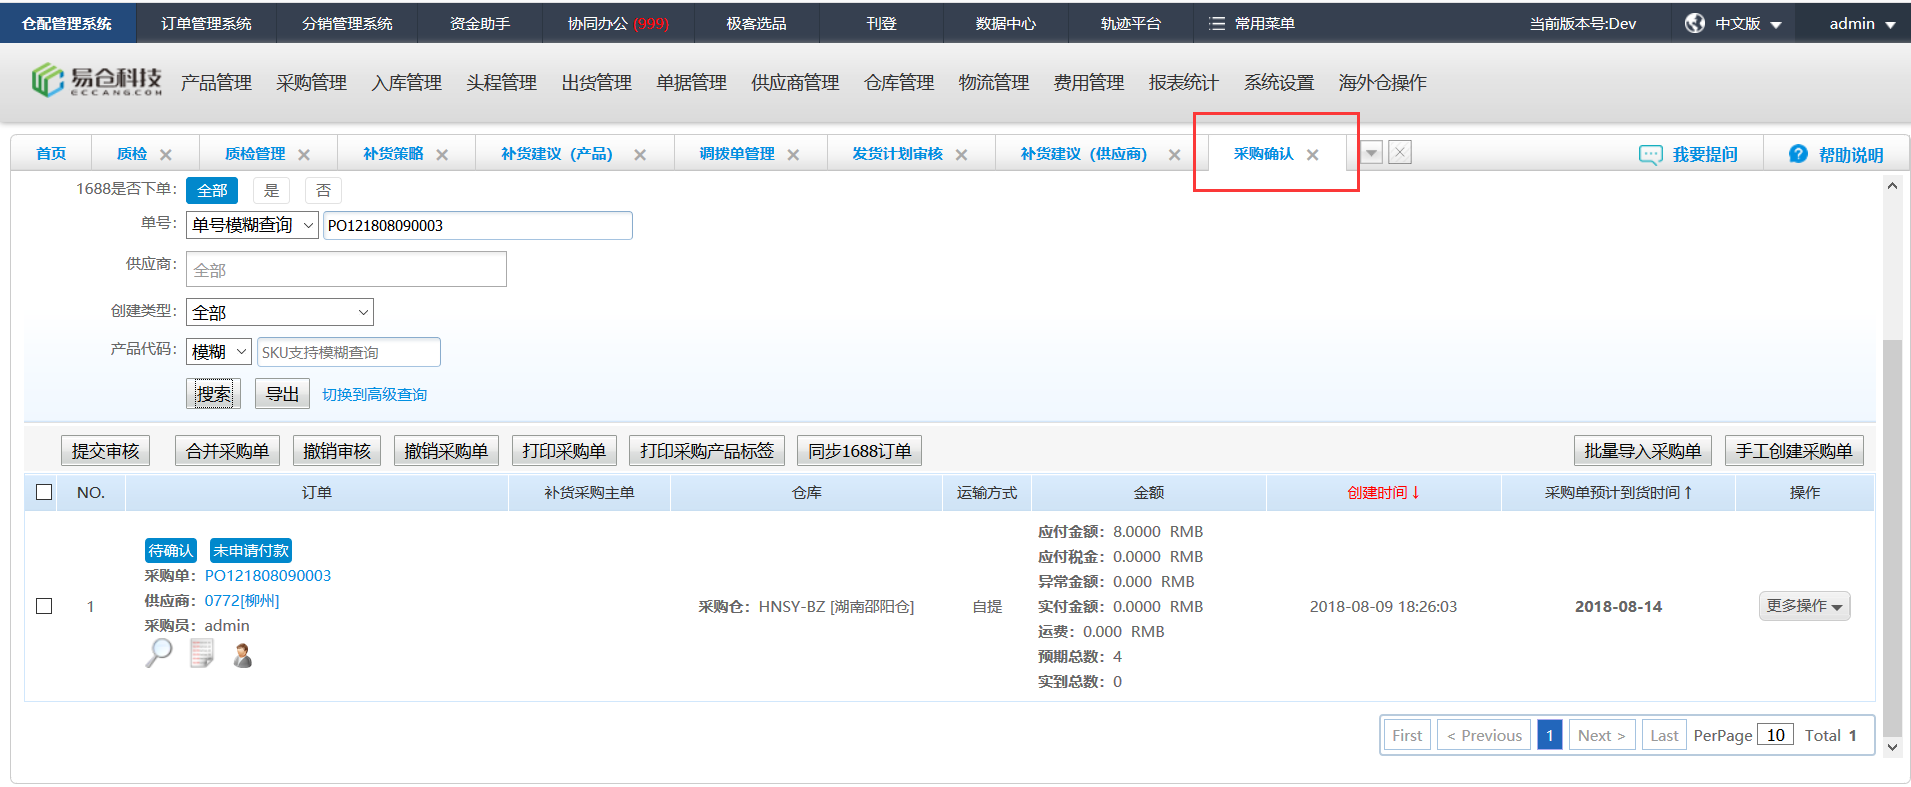Click the 搜索 button

point(213,394)
